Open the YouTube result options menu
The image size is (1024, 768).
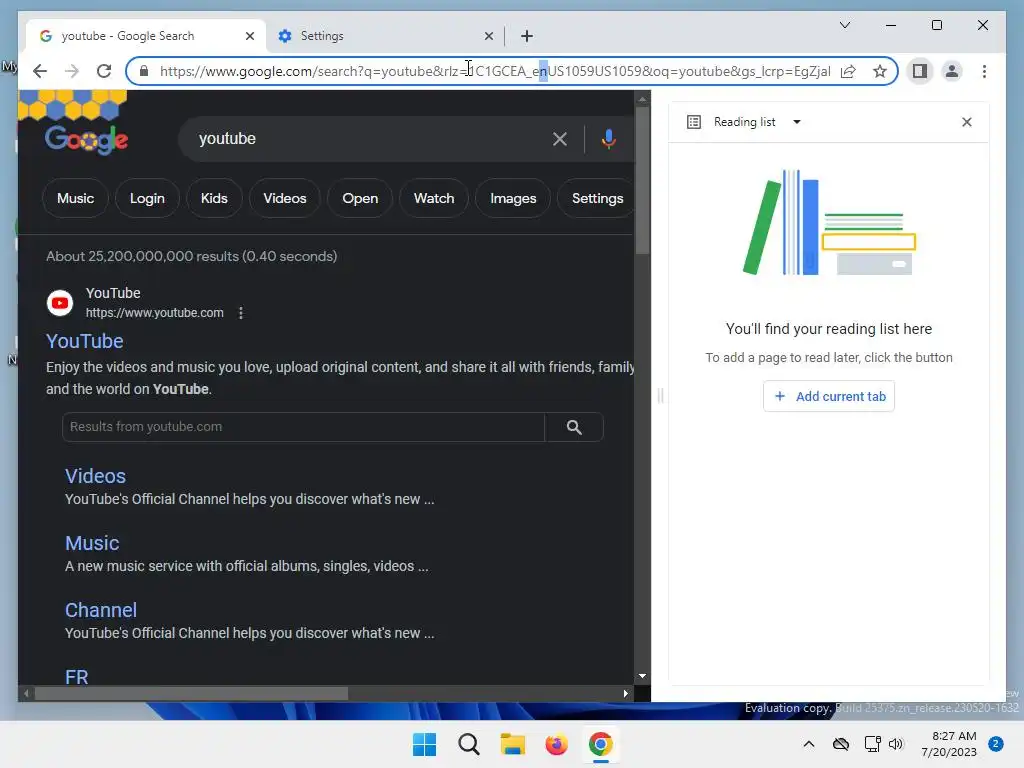241,313
